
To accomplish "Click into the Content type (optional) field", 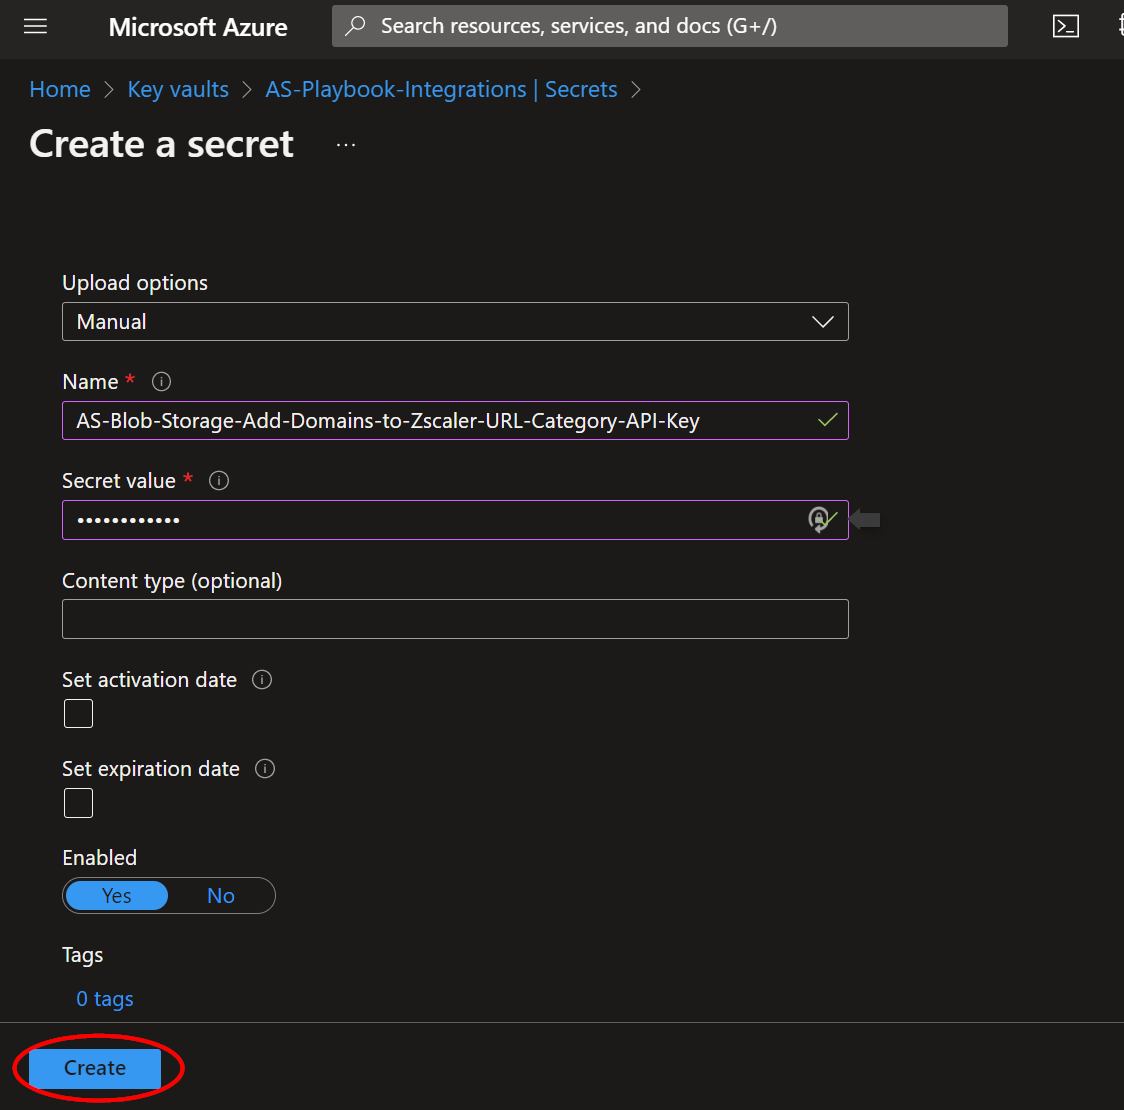I will (x=455, y=619).
